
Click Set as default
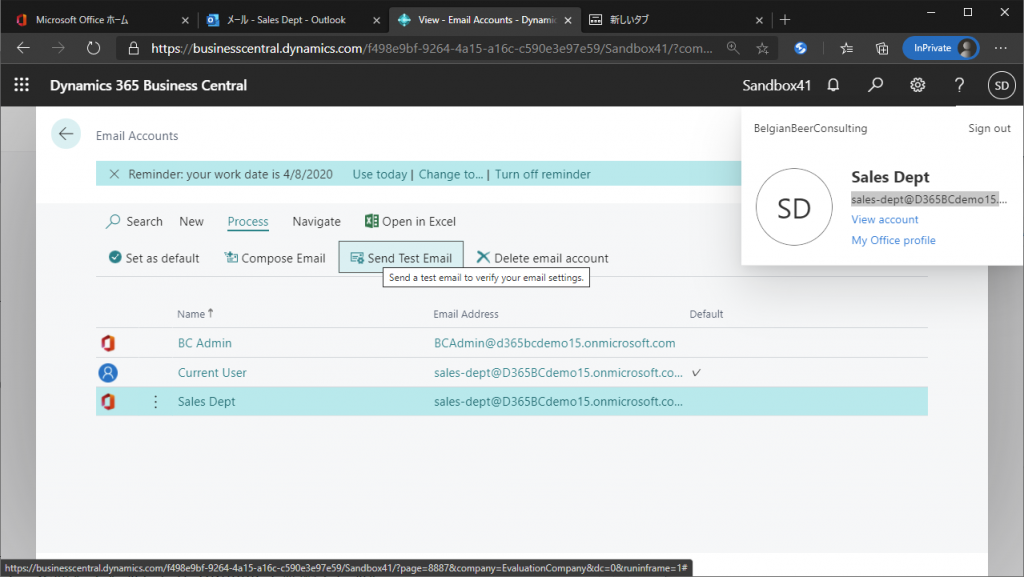154,258
